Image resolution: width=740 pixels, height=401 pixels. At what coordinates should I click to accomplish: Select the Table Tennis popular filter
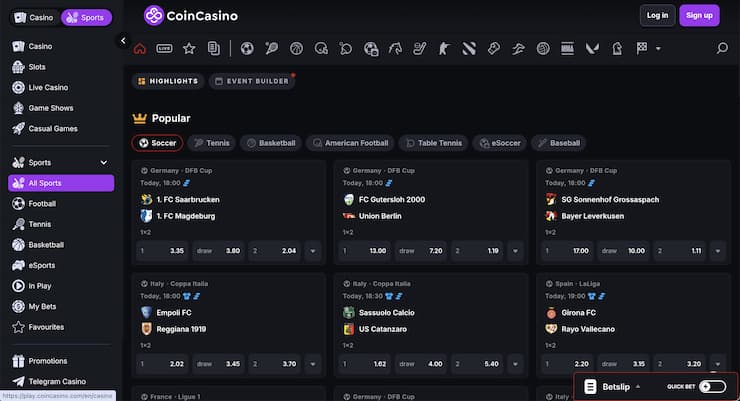[x=434, y=143]
